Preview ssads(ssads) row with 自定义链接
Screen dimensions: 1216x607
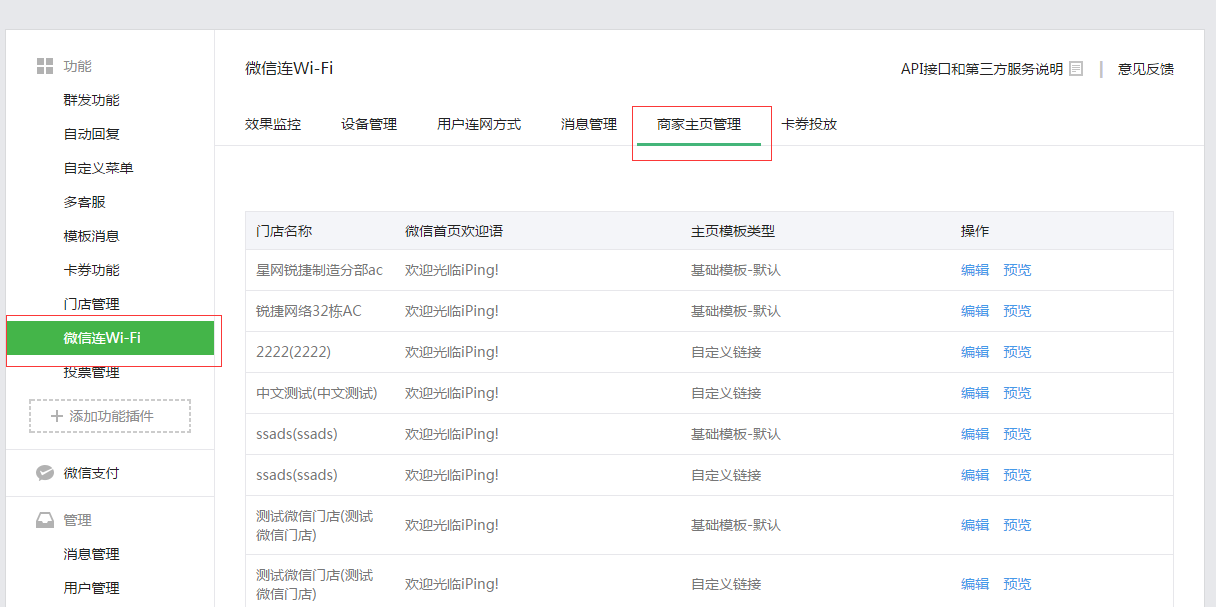tap(1017, 475)
